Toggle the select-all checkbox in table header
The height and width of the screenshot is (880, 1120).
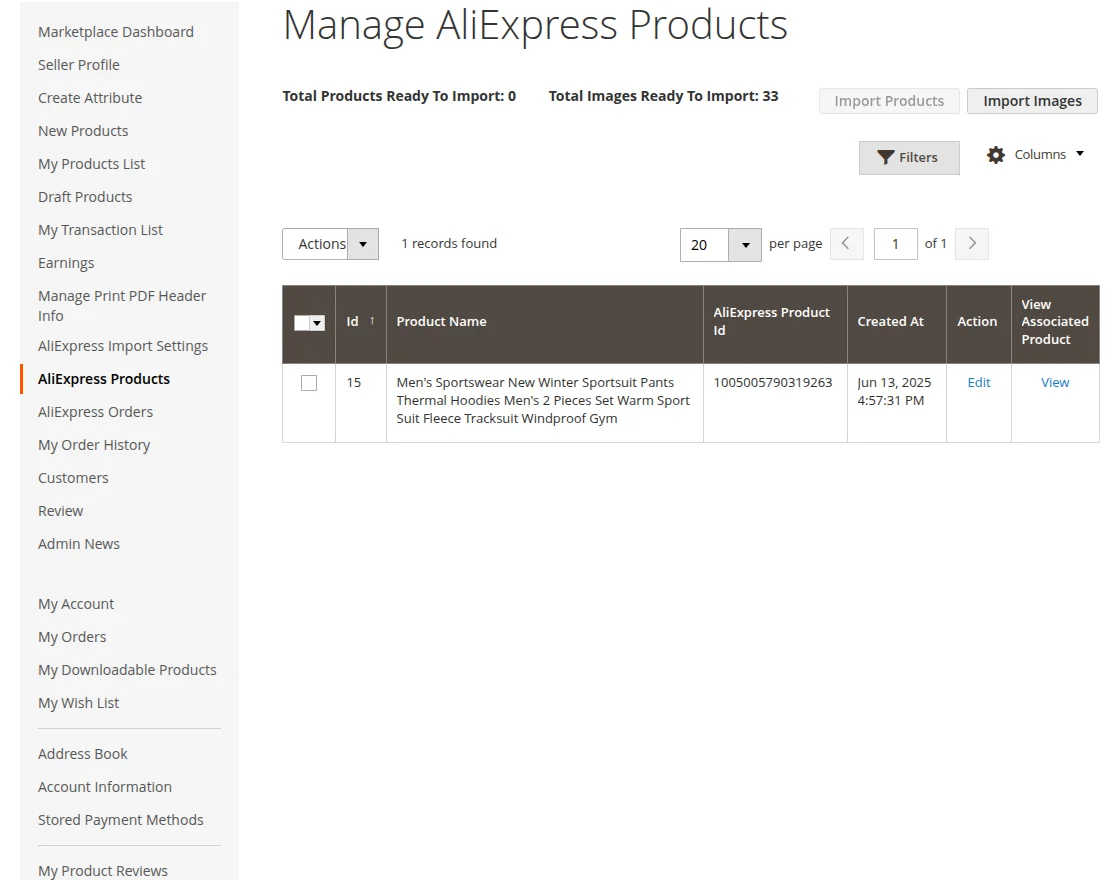tap(302, 322)
